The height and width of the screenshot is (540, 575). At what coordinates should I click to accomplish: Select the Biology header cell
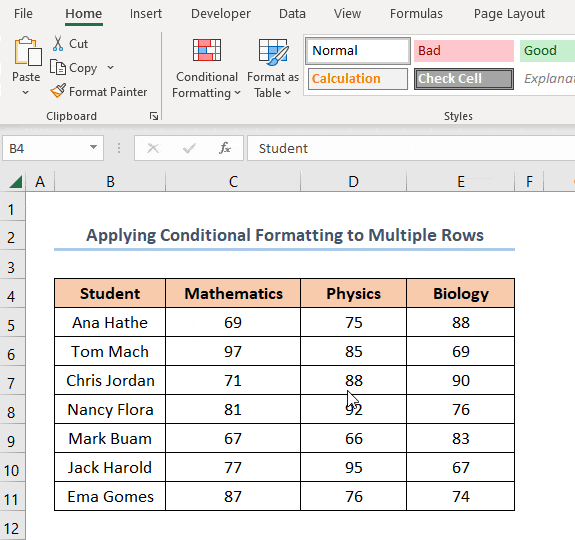click(461, 293)
